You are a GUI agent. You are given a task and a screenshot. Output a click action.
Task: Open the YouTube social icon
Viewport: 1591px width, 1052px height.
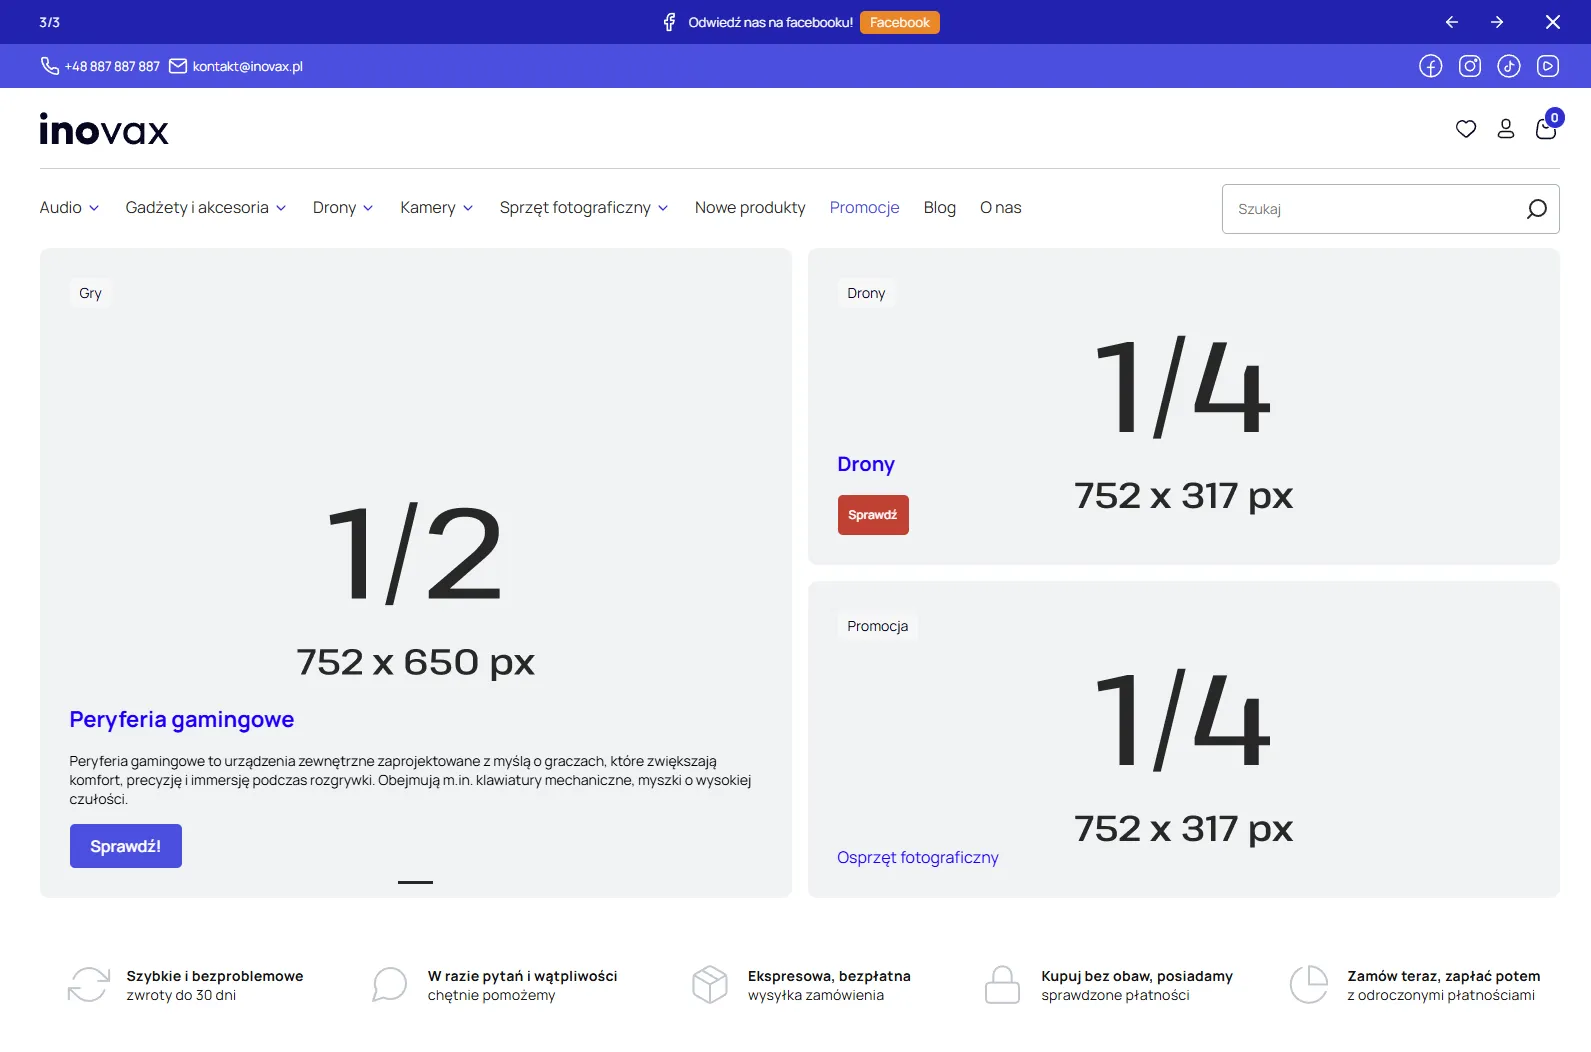coord(1547,66)
